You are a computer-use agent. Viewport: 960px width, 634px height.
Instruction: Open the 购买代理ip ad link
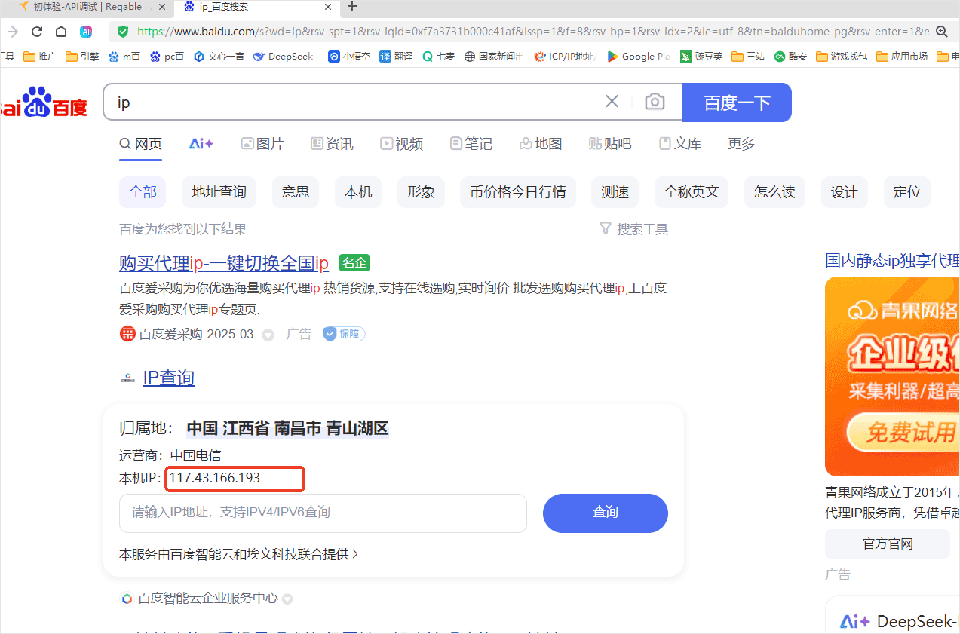225,262
